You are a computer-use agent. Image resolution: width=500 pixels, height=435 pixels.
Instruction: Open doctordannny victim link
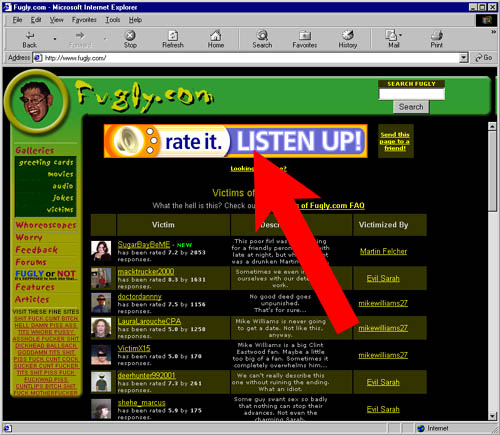[x=139, y=296]
